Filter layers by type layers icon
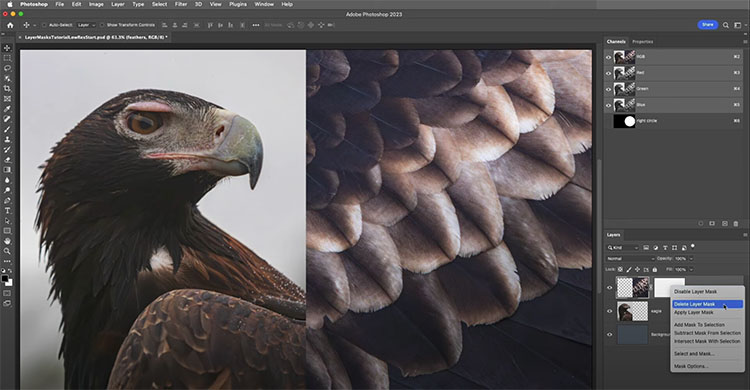Image resolution: width=750 pixels, height=390 pixels. point(665,247)
